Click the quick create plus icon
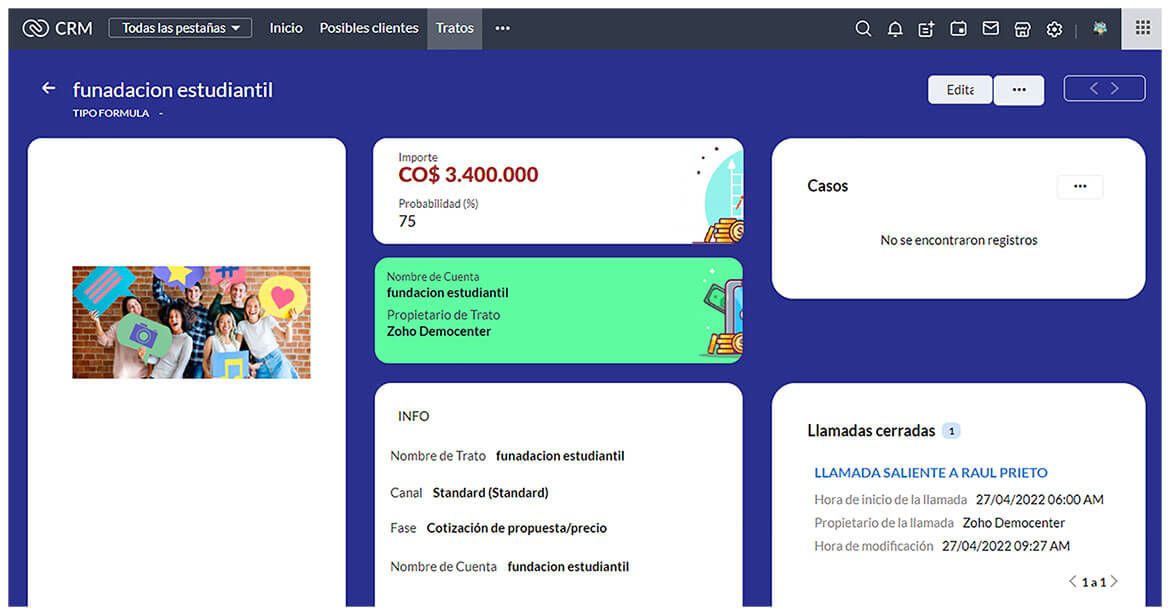This screenshot has width=1170, height=615. tap(926, 28)
